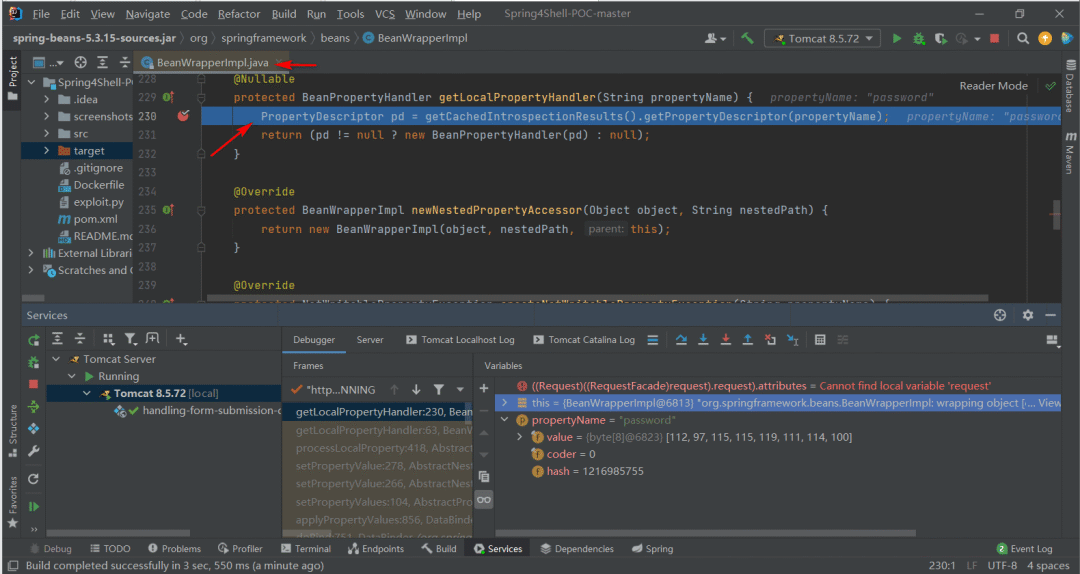Collapse the propertyName variable
Screen dimensions: 1080x574
click(x=504, y=420)
